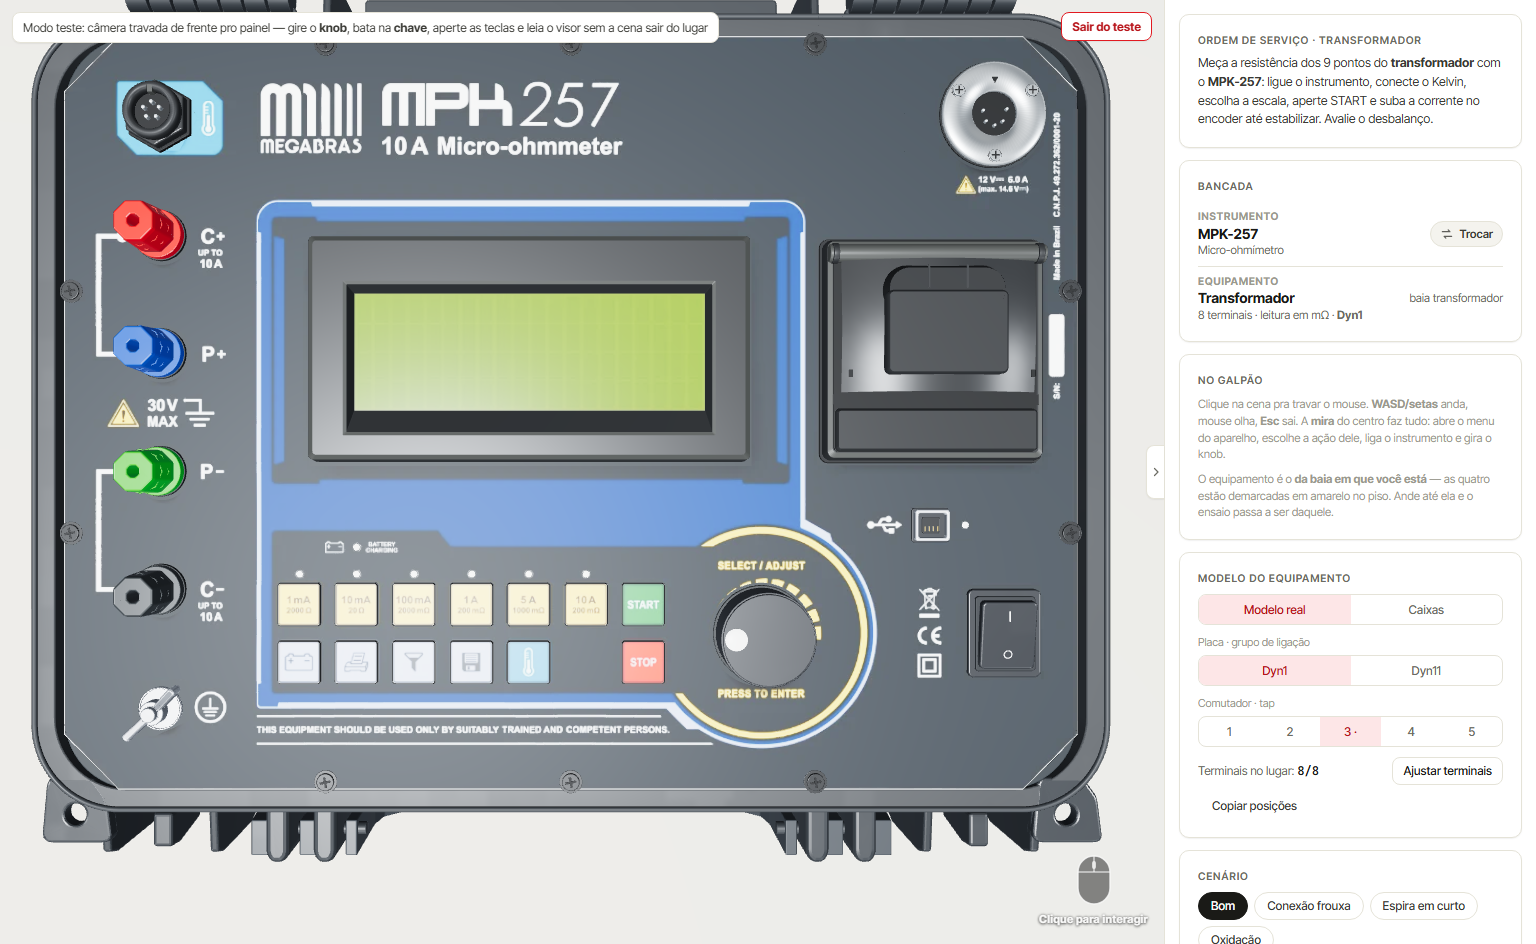
Task: Click the red C+ current terminal
Action: (148, 229)
